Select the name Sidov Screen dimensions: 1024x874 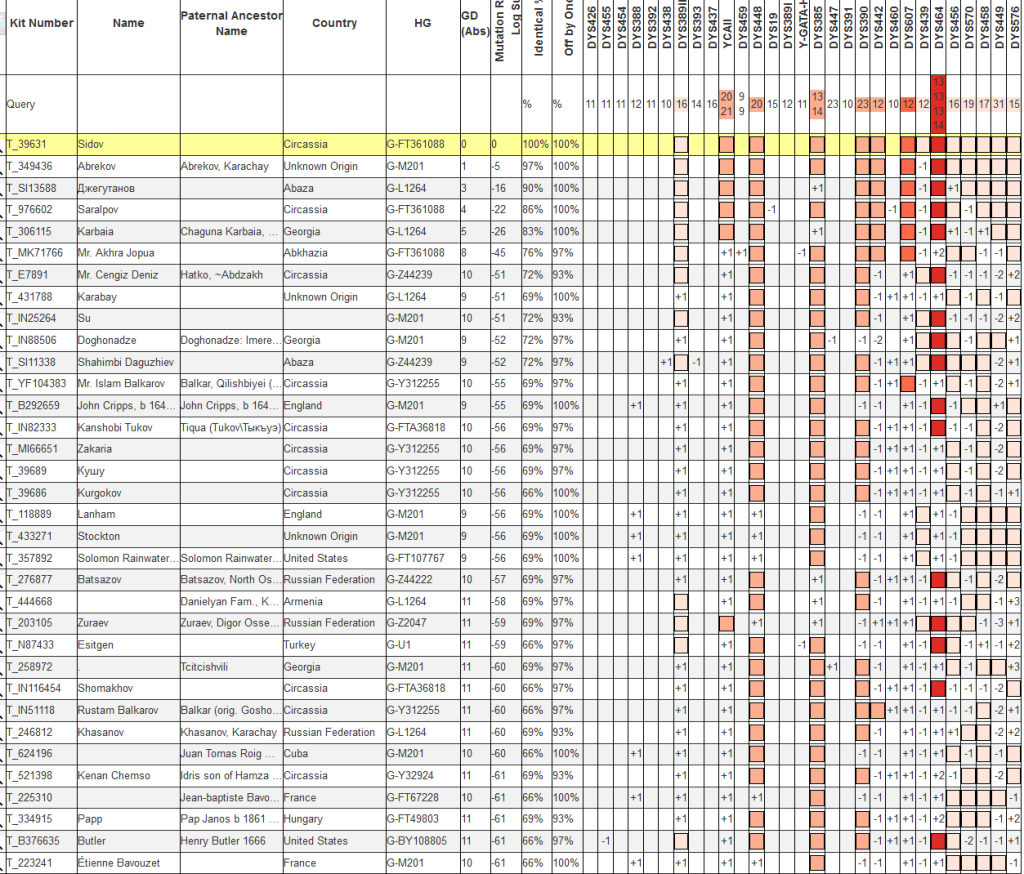click(90, 145)
